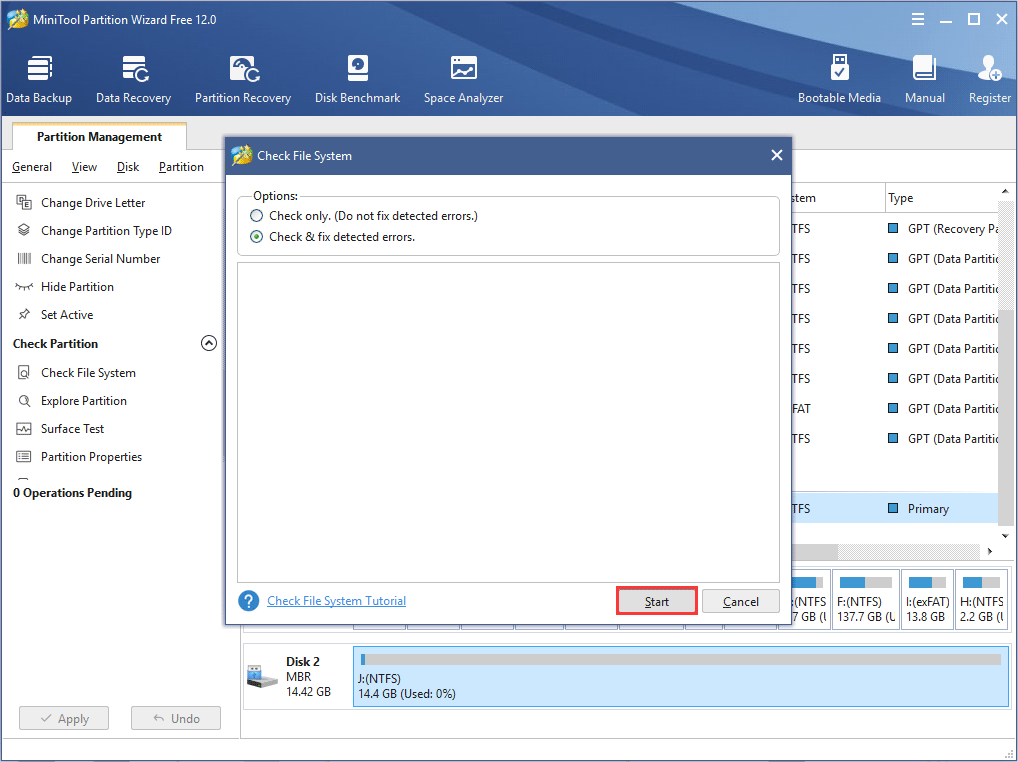This screenshot has width=1018, height=762.
Task: Open the View menu
Action: (x=84, y=167)
